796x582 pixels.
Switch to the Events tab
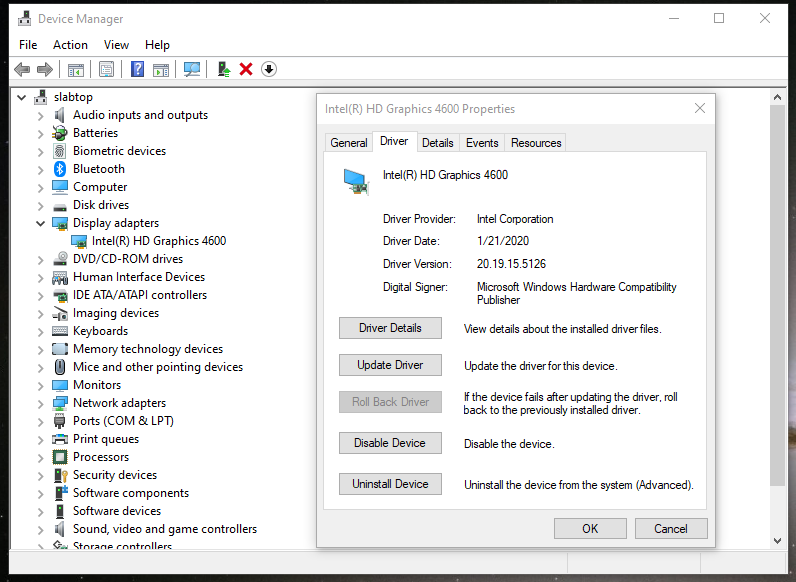[482, 143]
